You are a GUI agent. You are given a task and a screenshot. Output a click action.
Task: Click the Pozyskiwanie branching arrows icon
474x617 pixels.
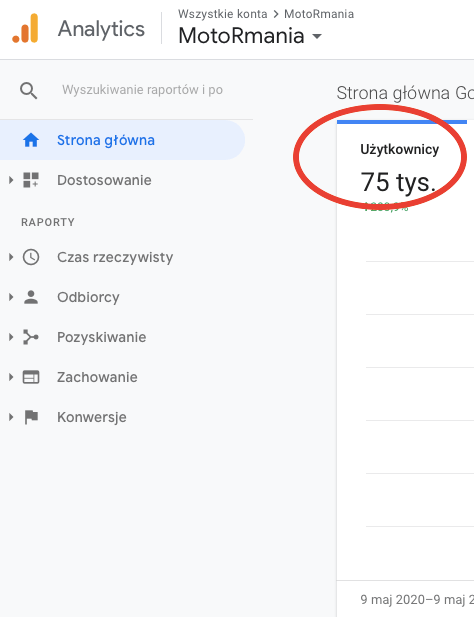(31, 337)
